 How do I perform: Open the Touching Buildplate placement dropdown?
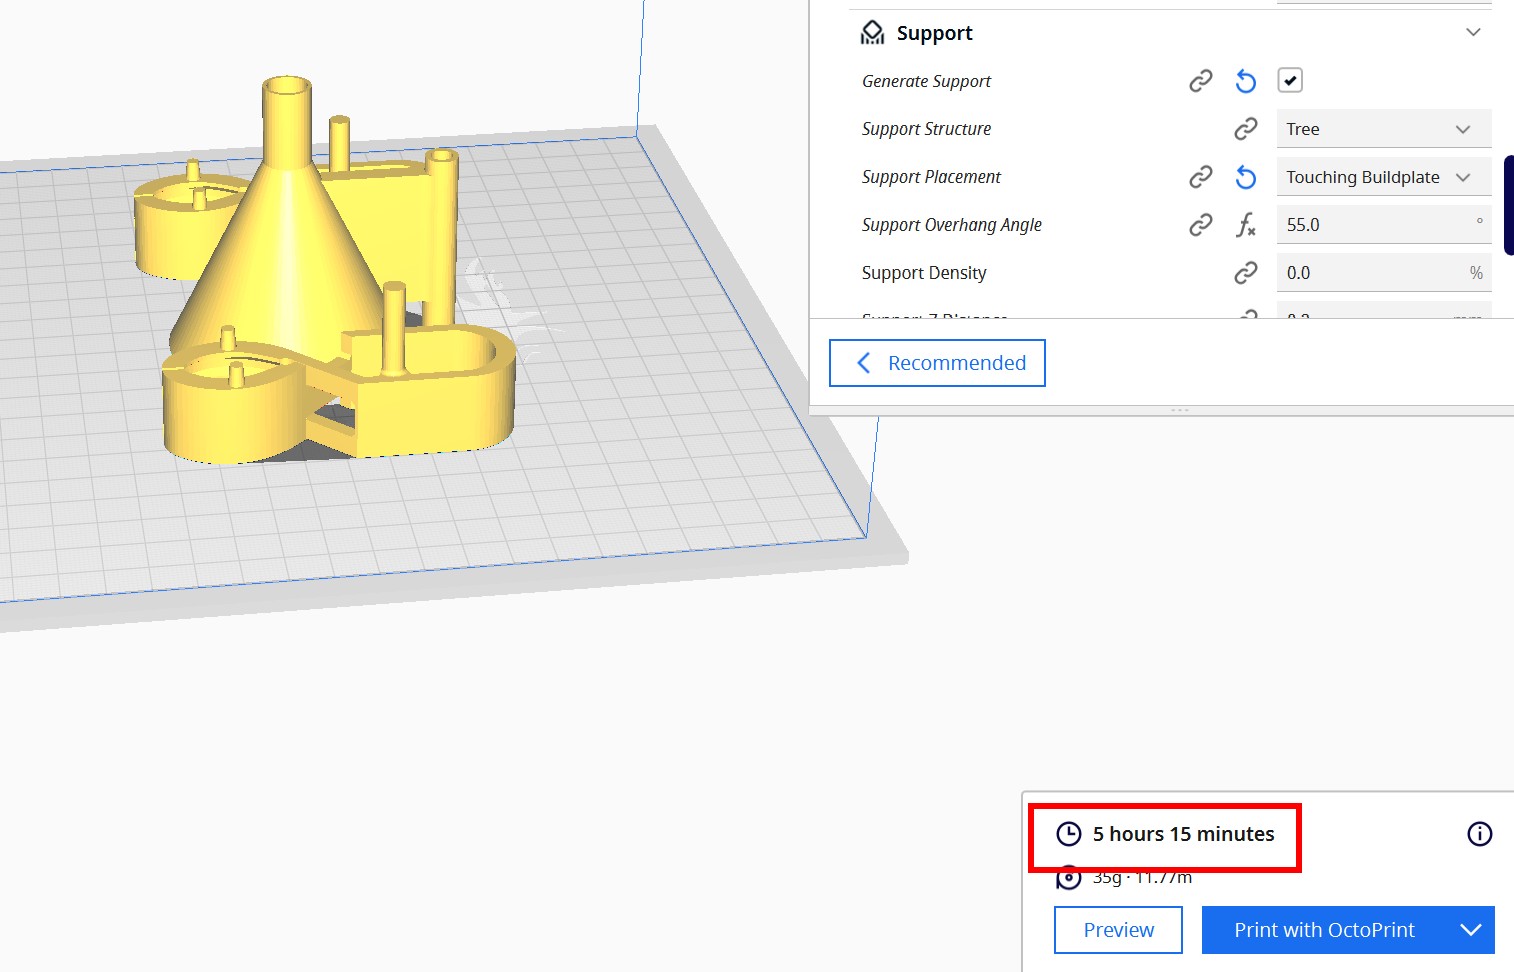[x=1383, y=177]
